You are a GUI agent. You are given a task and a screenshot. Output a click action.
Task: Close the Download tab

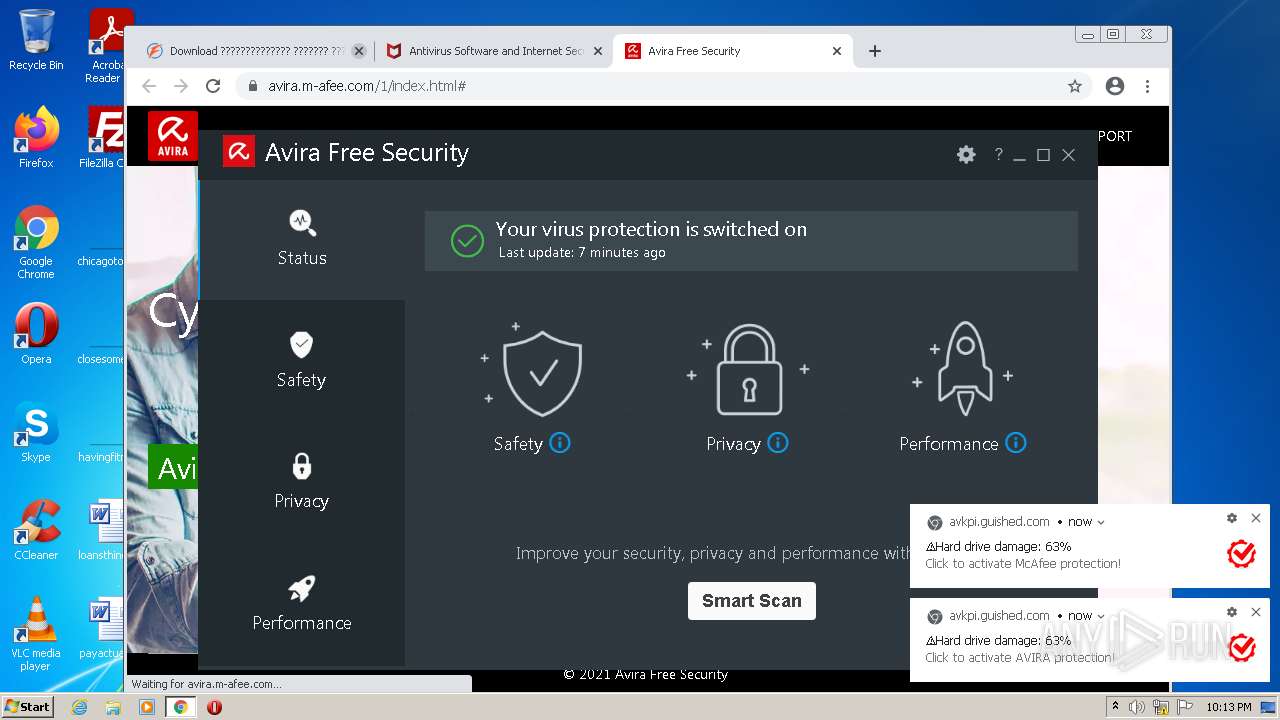coord(359,51)
